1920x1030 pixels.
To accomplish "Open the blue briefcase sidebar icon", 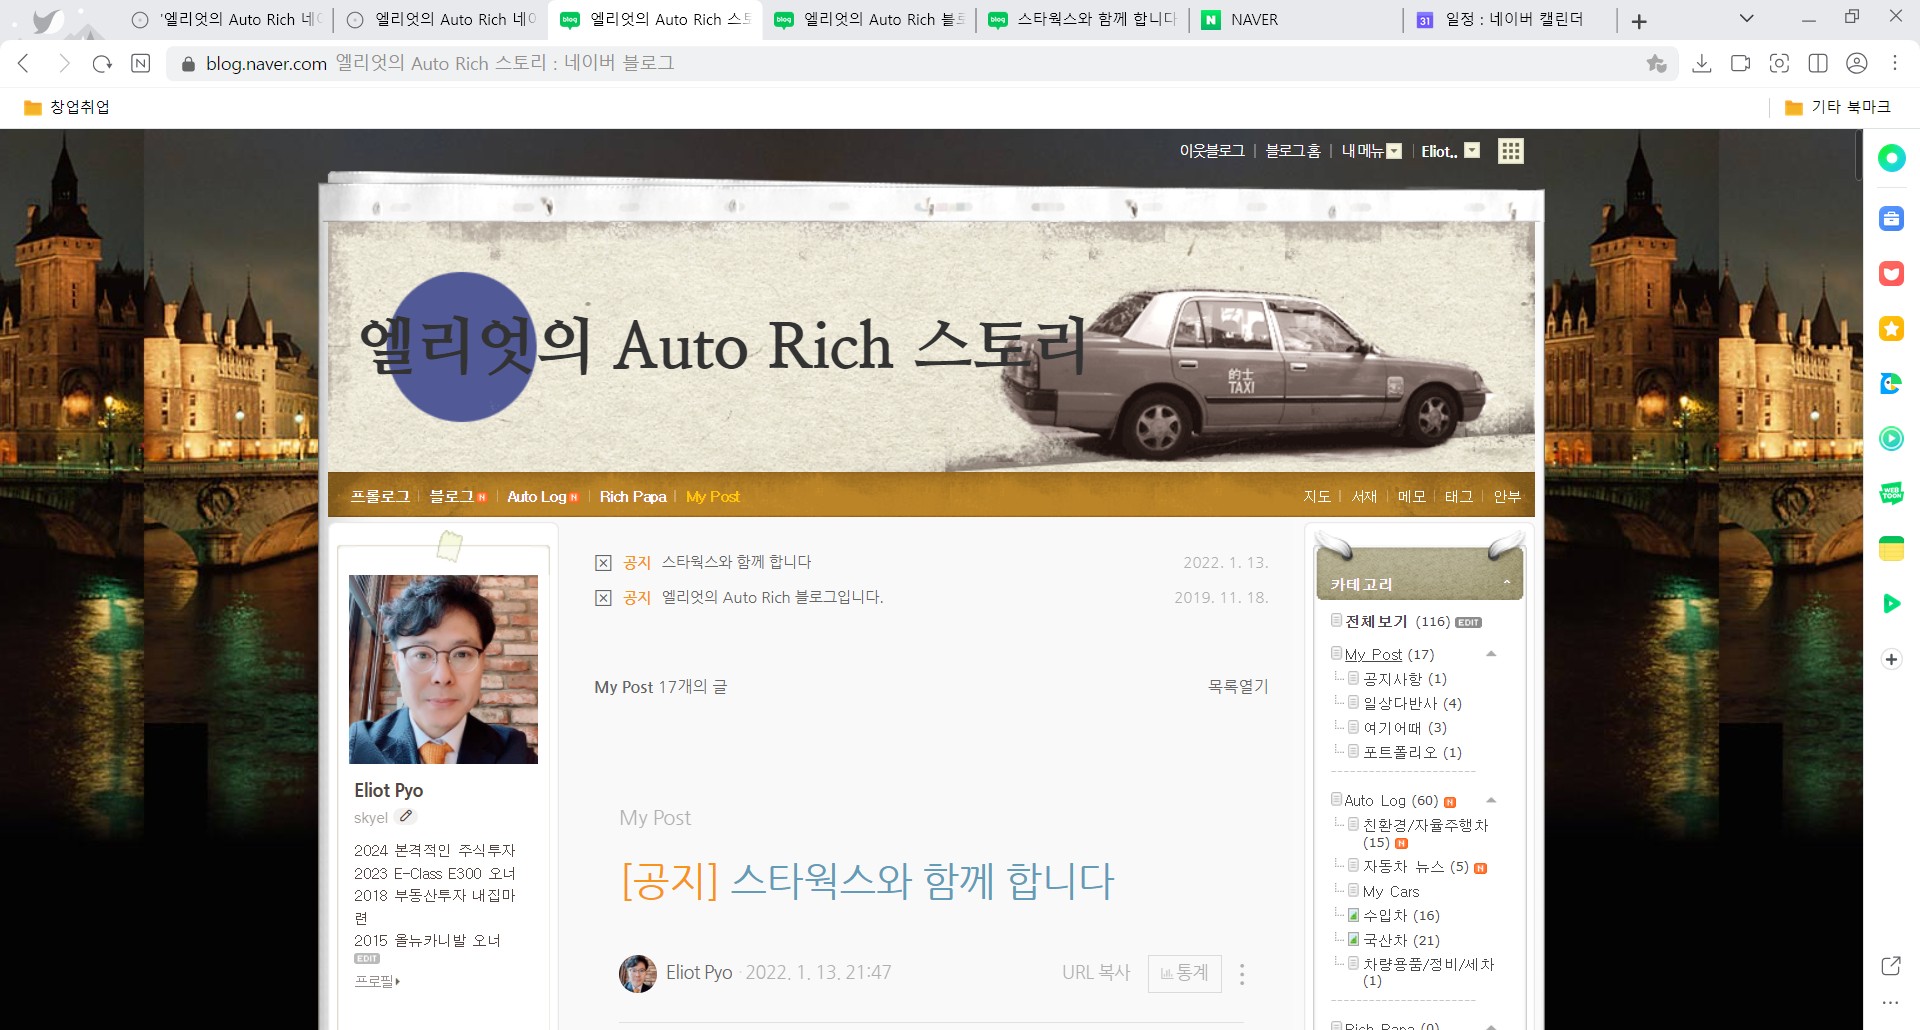I will point(1891,218).
